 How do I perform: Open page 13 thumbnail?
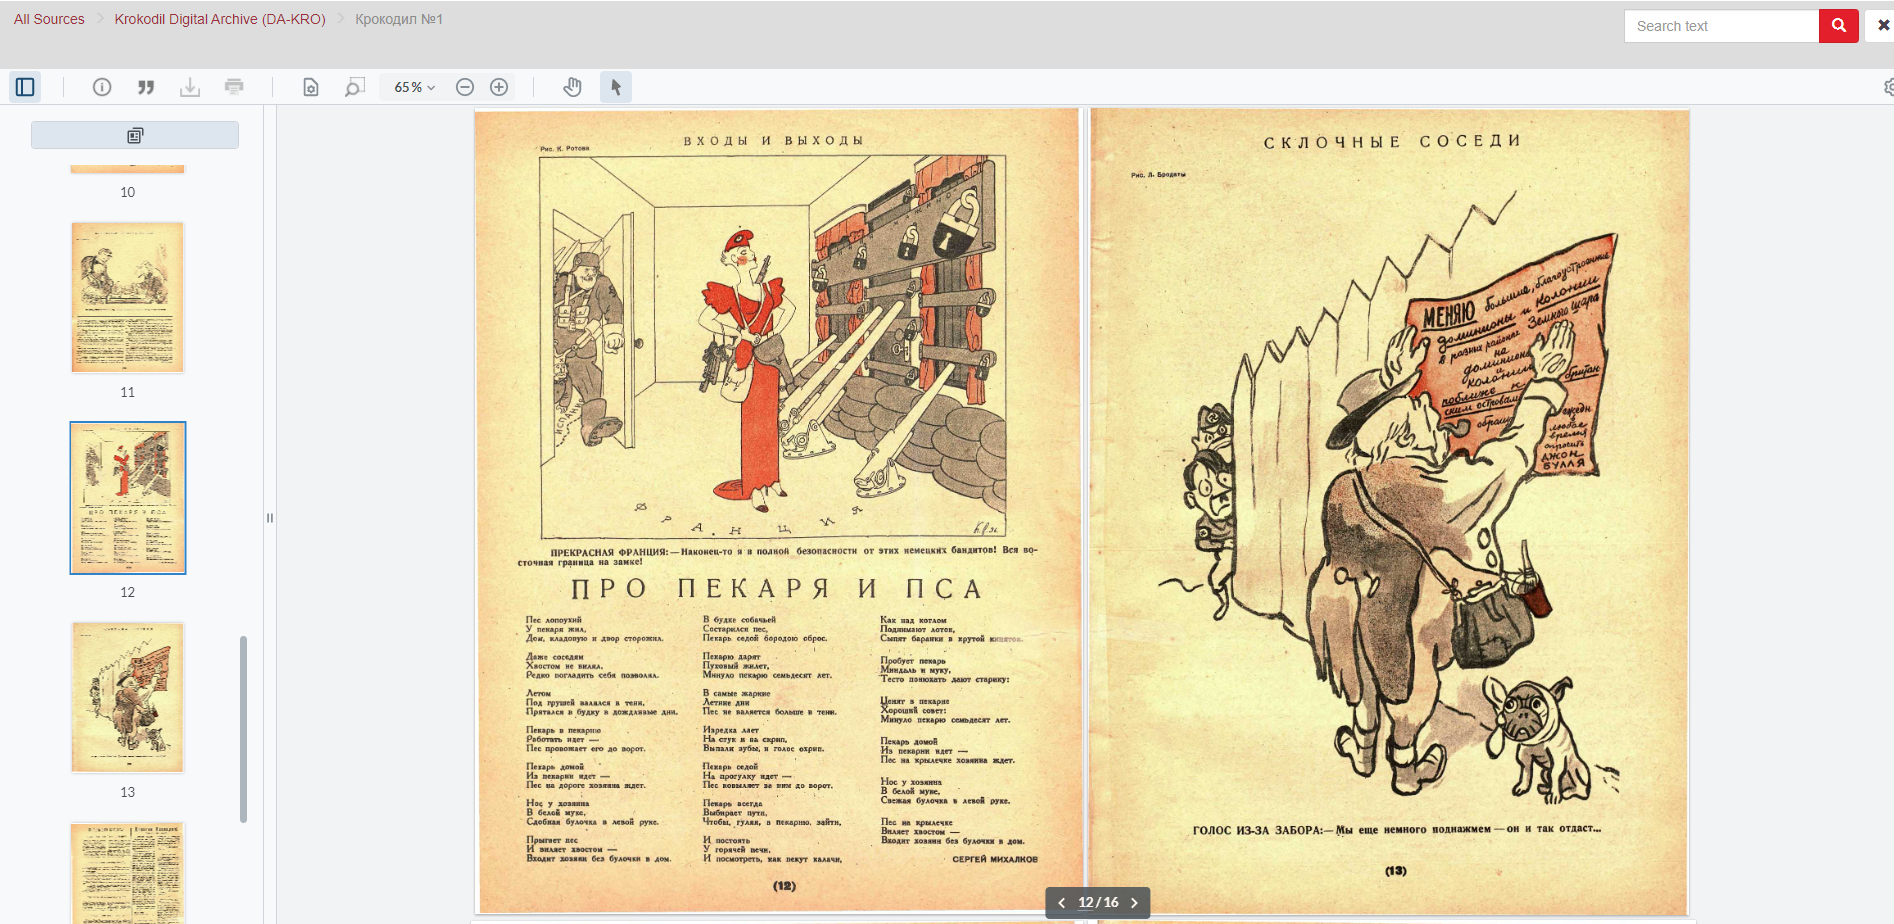128,698
